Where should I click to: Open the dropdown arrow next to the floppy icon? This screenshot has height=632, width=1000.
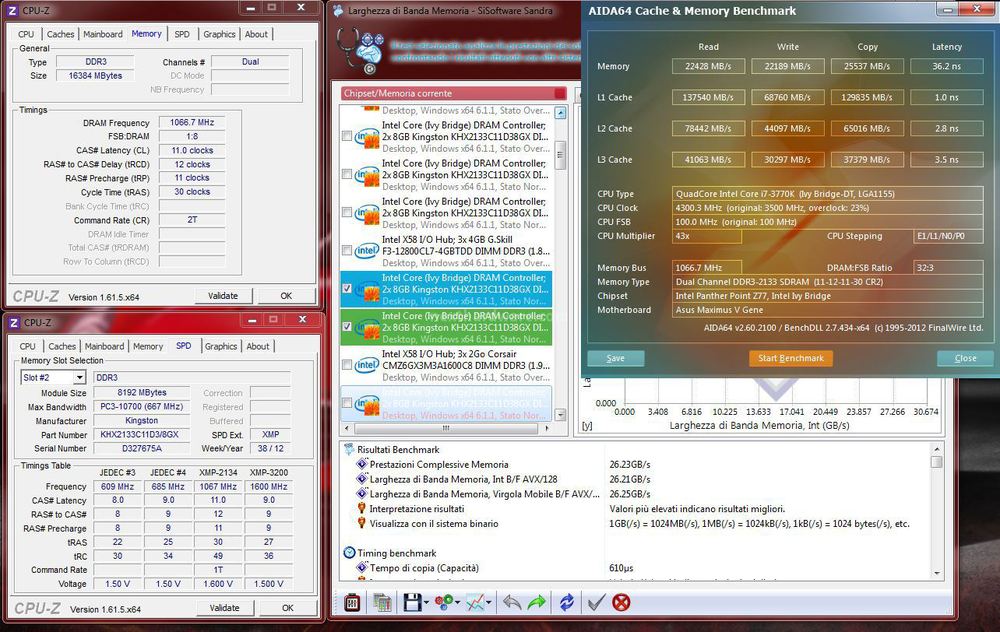click(426, 603)
